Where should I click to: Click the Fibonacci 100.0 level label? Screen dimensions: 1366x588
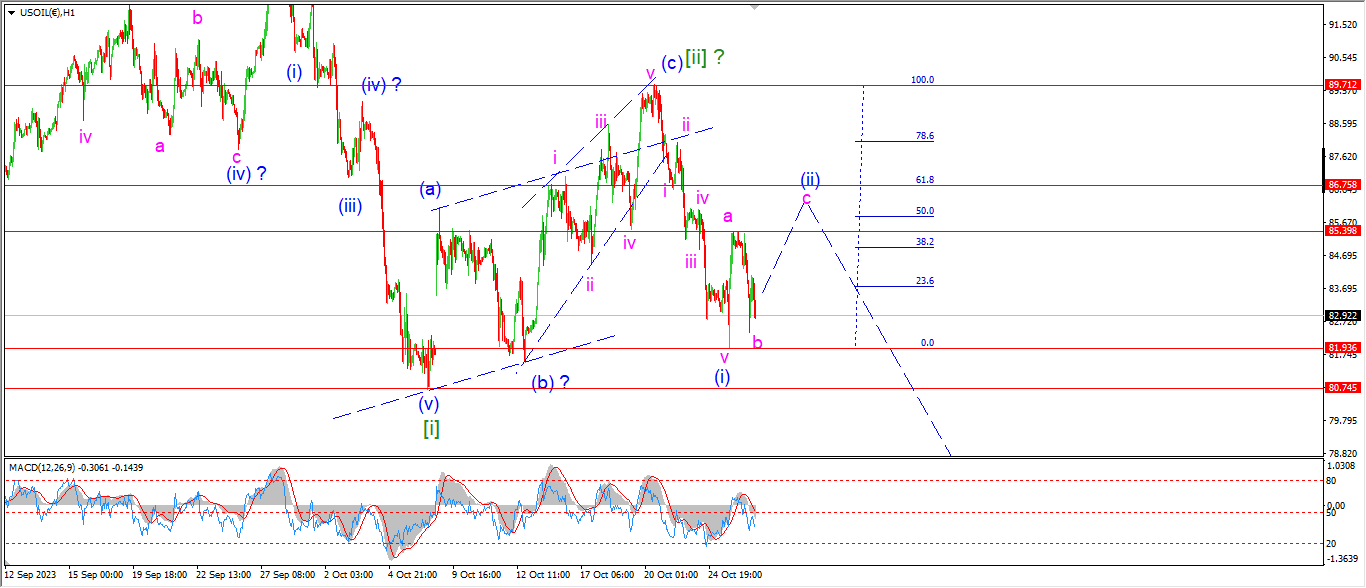point(921,80)
